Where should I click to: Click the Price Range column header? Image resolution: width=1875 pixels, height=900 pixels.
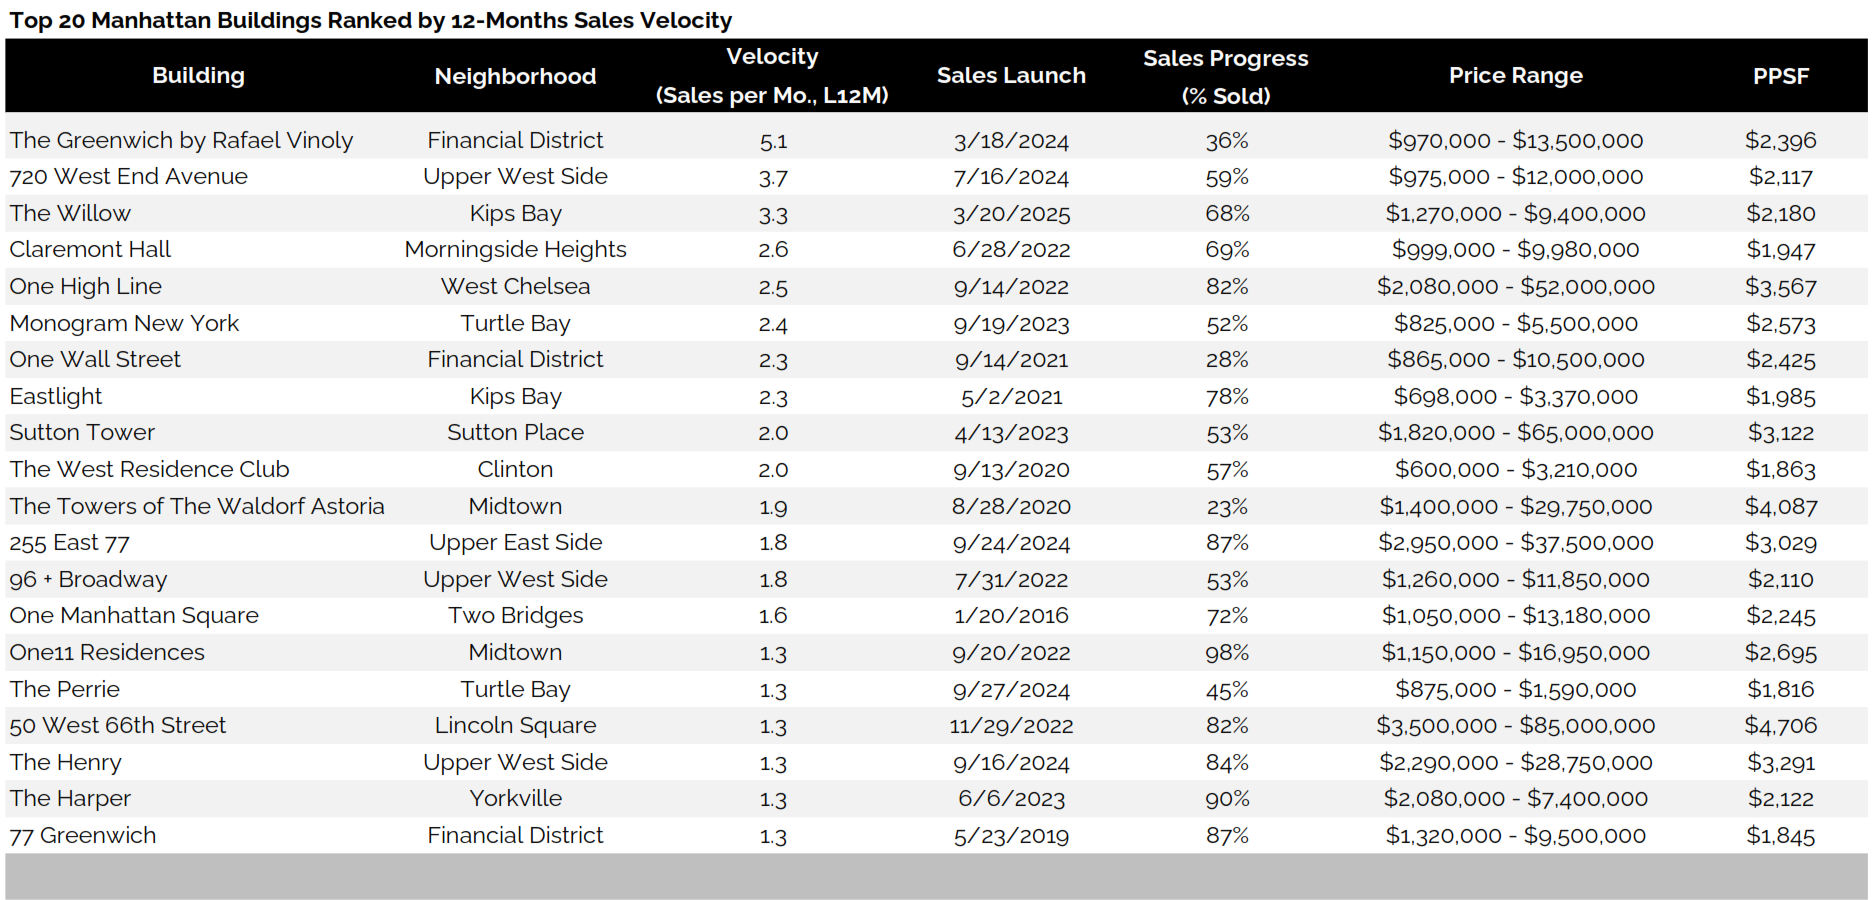pos(1516,76)
